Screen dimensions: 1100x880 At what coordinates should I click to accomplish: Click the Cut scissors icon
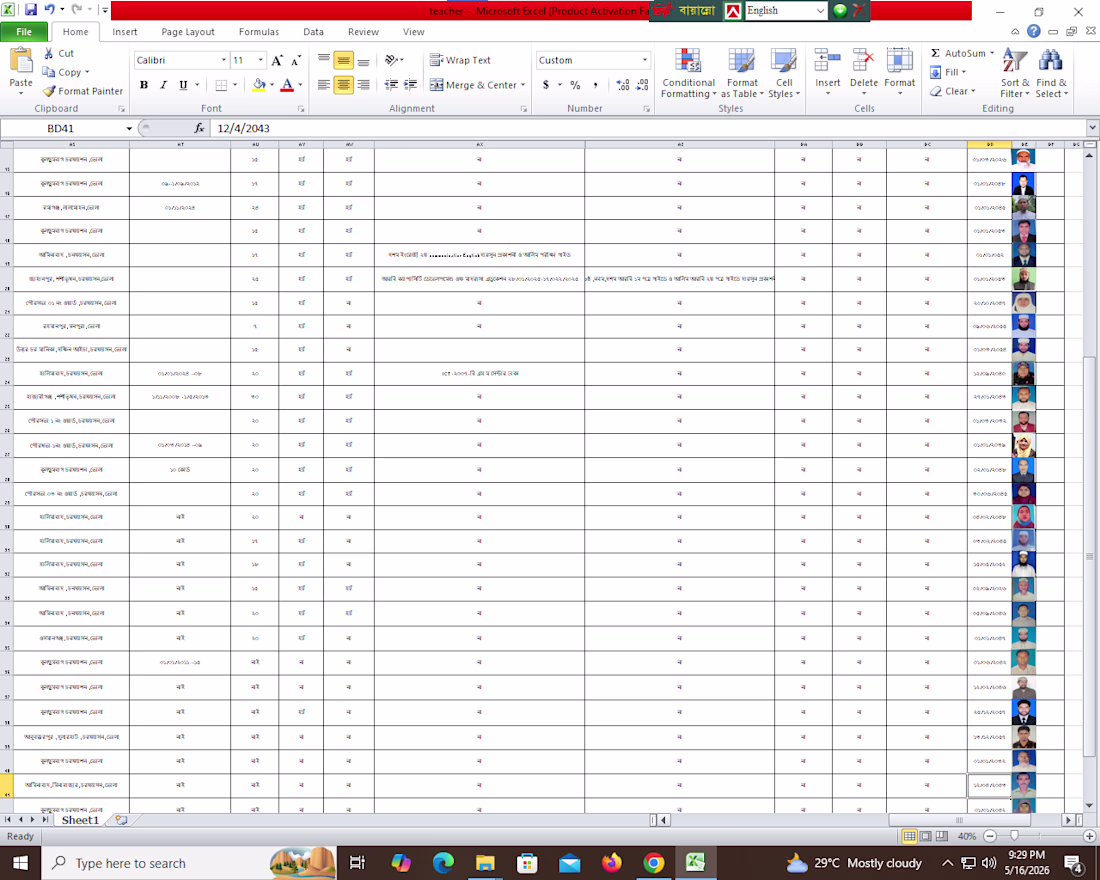(x=48, y=53)
